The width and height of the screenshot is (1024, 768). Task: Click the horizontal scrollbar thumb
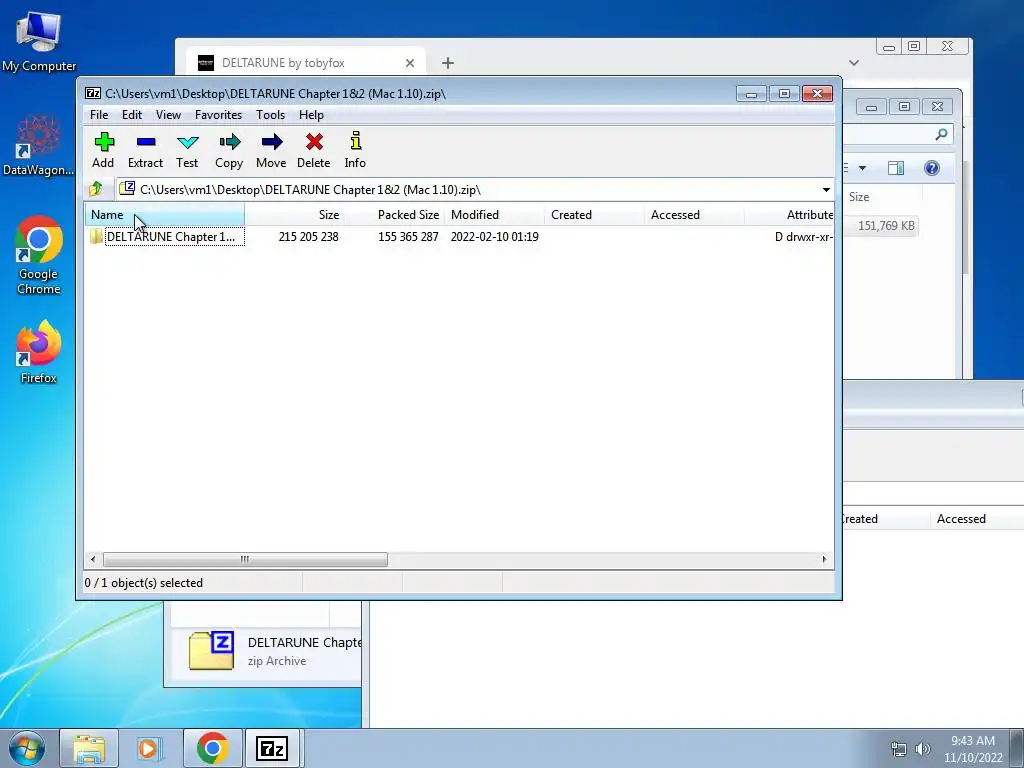point(245,559)
